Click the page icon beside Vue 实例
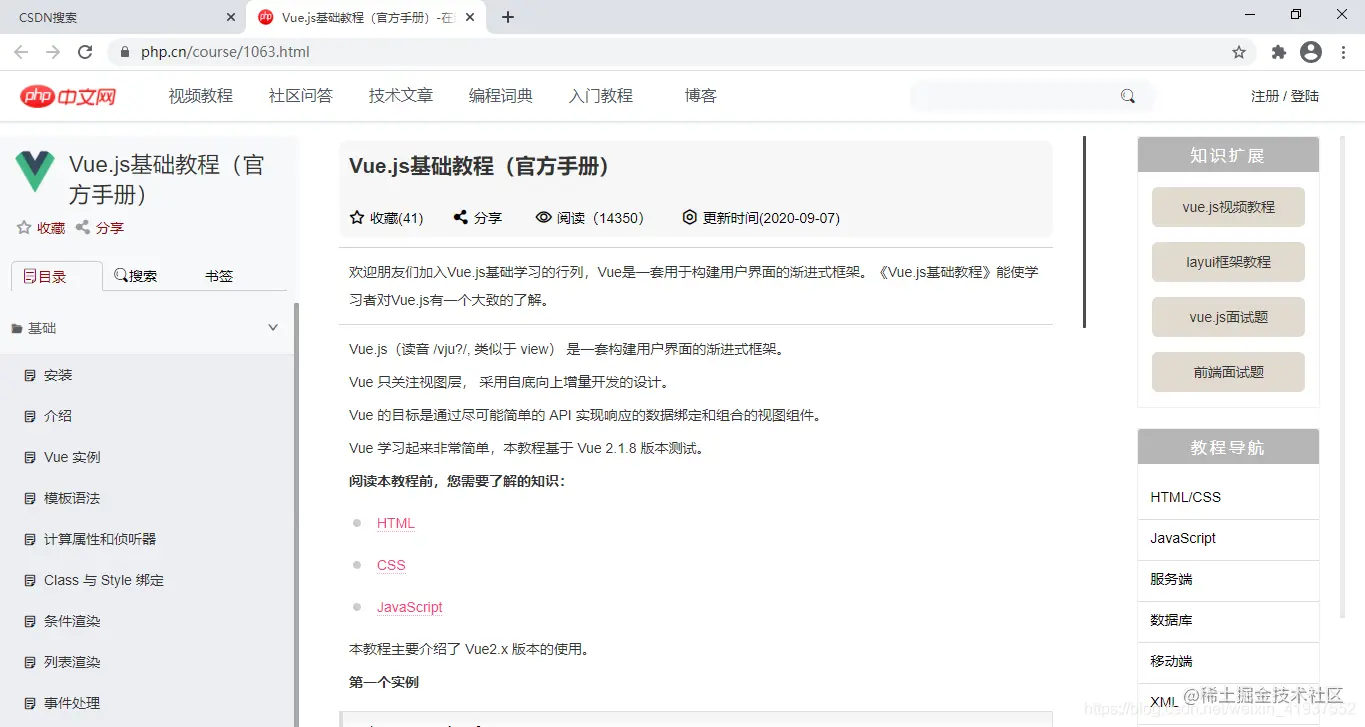Image resolution: width=1365 pixels, height=727 pixels. pyautogui.click(x=30, y=457)
